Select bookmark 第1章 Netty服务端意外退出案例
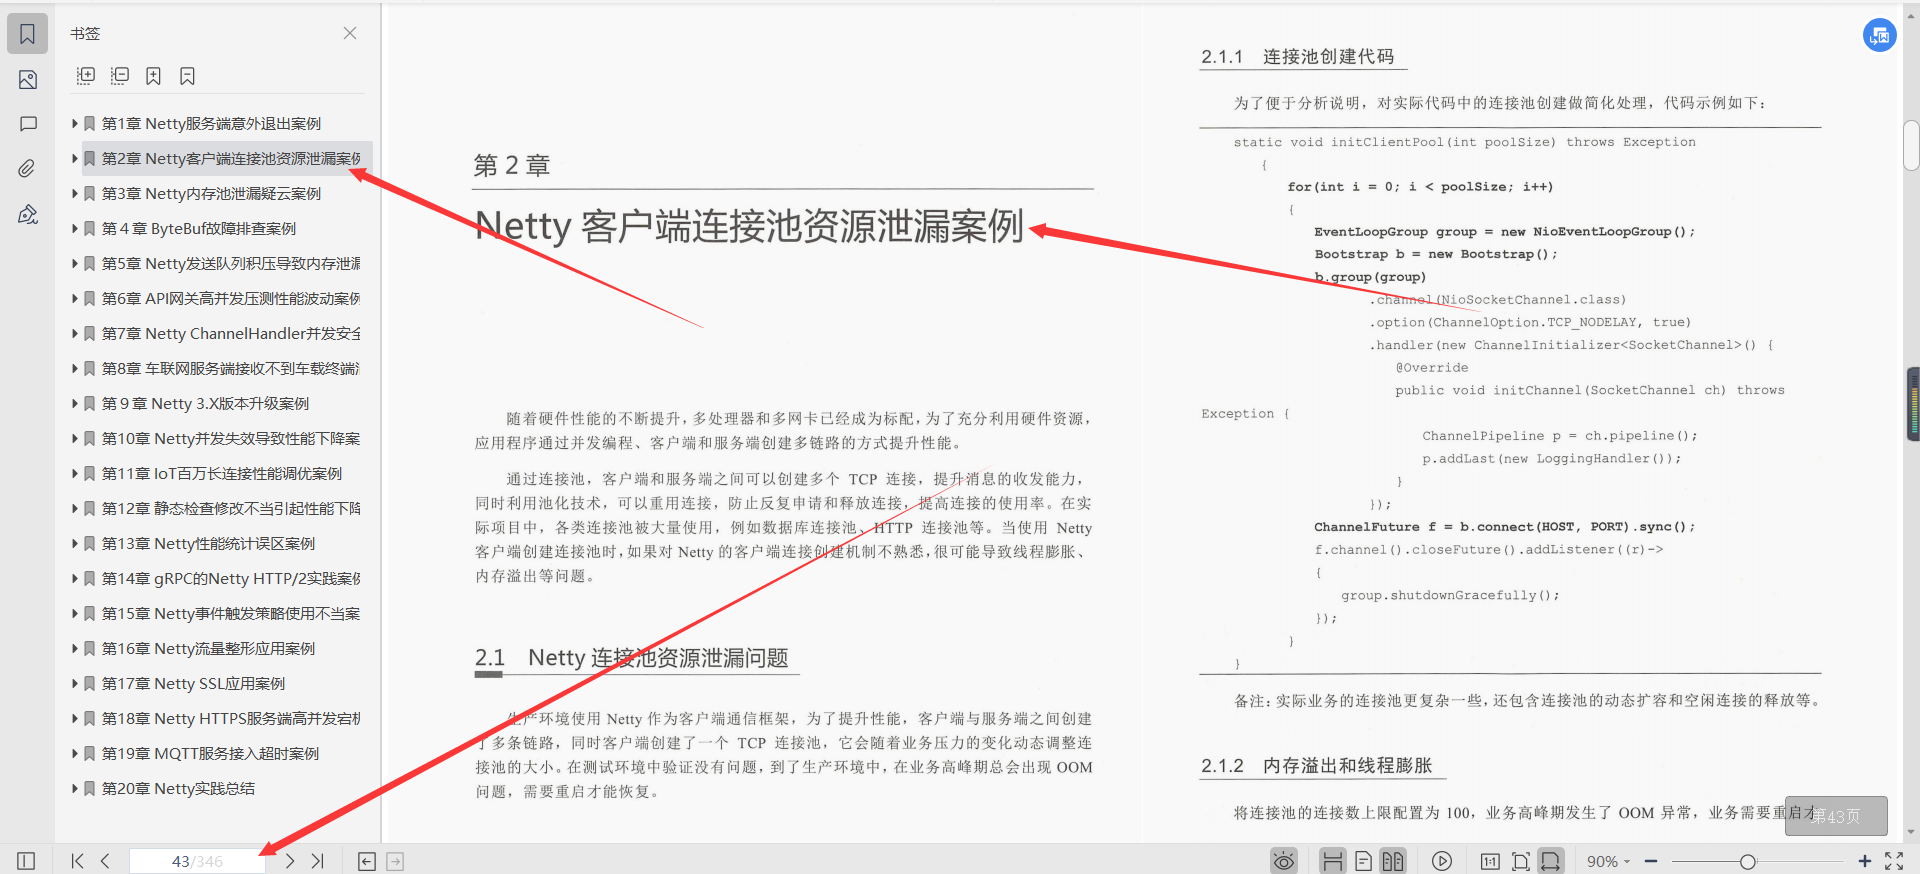This screenshot has width=1920, height=874. click(211, 124)
